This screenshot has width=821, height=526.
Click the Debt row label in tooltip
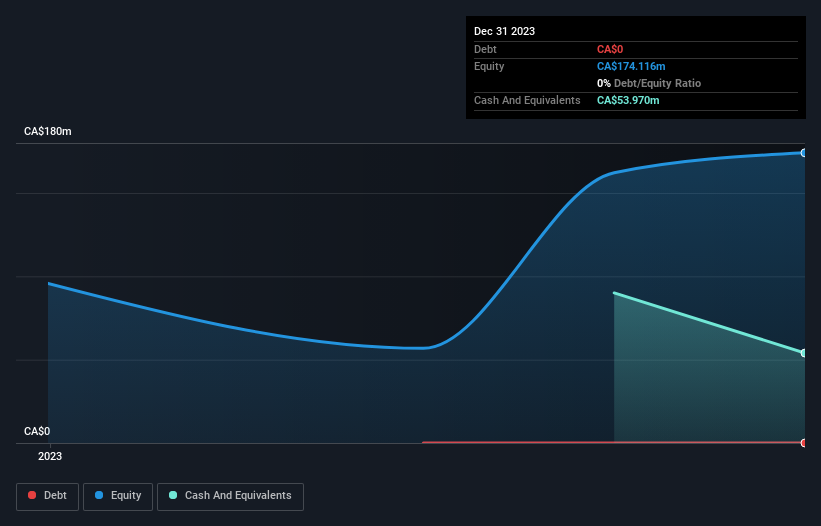(x=485, y=49)
